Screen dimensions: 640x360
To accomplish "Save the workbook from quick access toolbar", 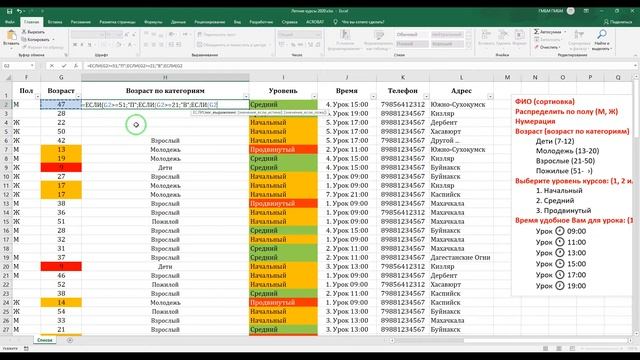I will pyautogui.click(x=9, y=11).
